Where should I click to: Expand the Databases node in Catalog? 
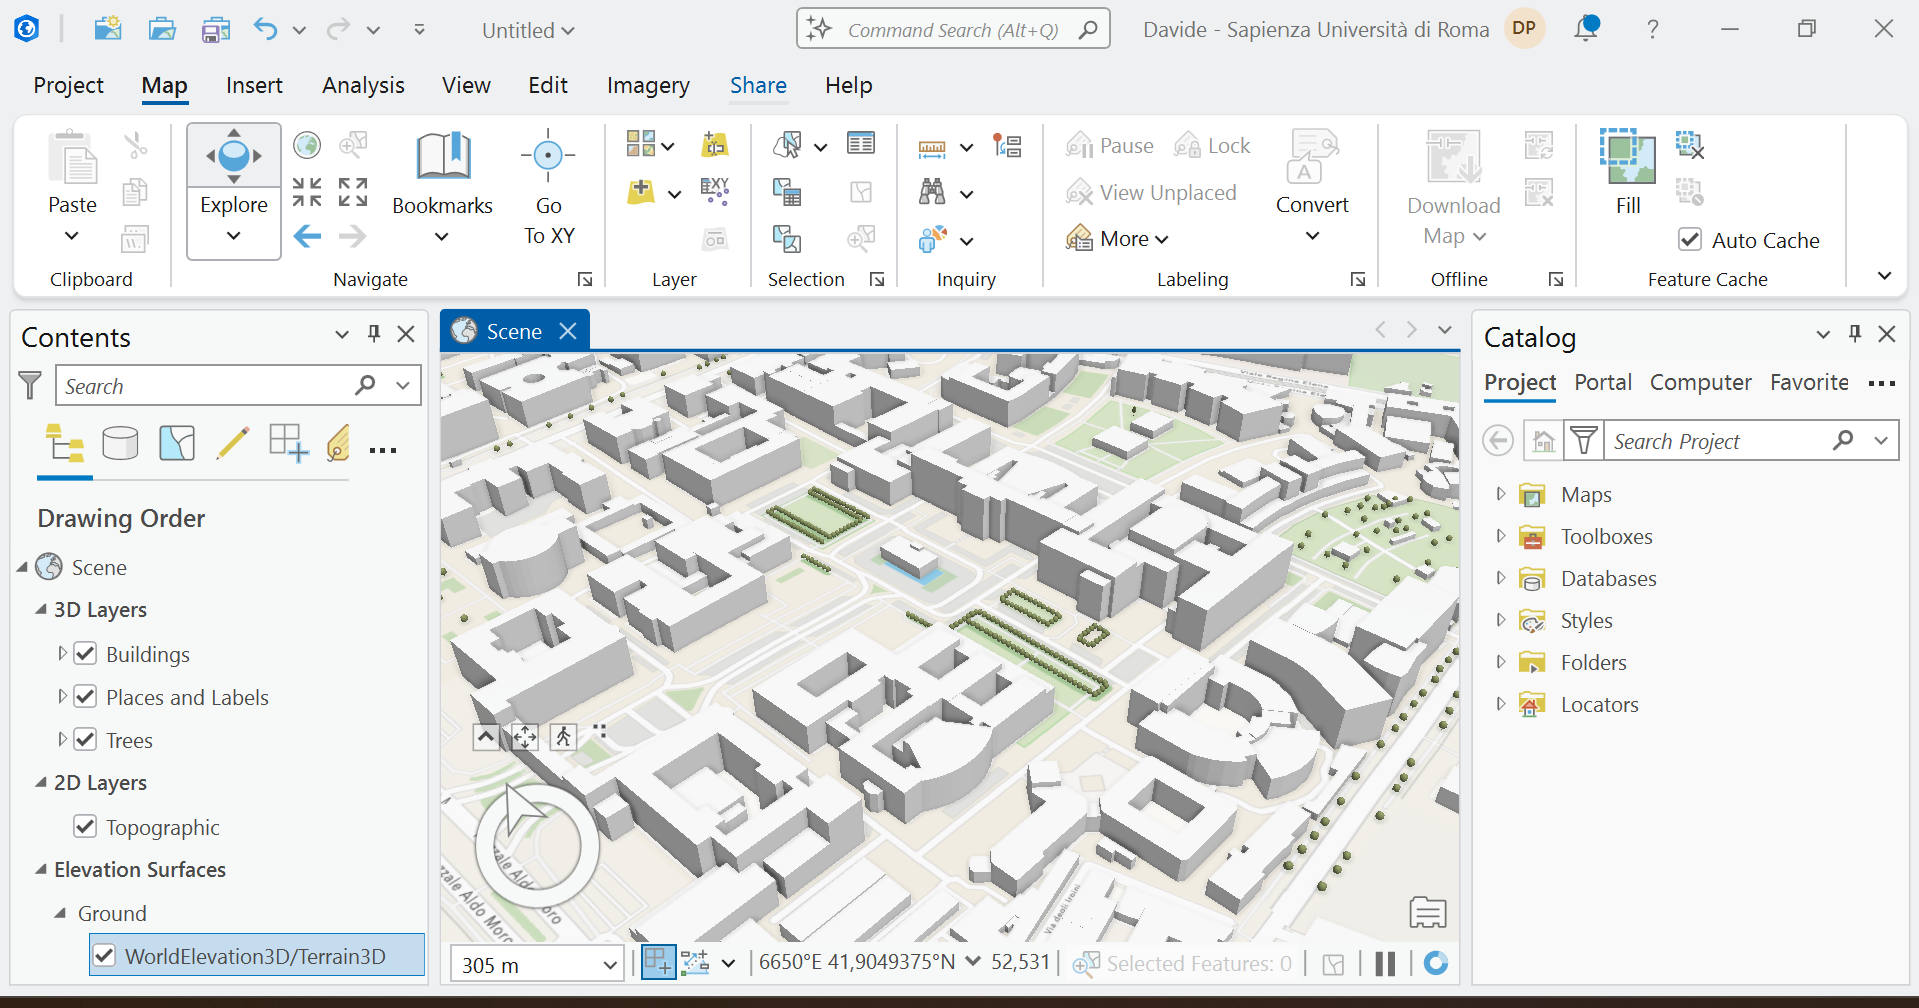[x=1500, y=578]
